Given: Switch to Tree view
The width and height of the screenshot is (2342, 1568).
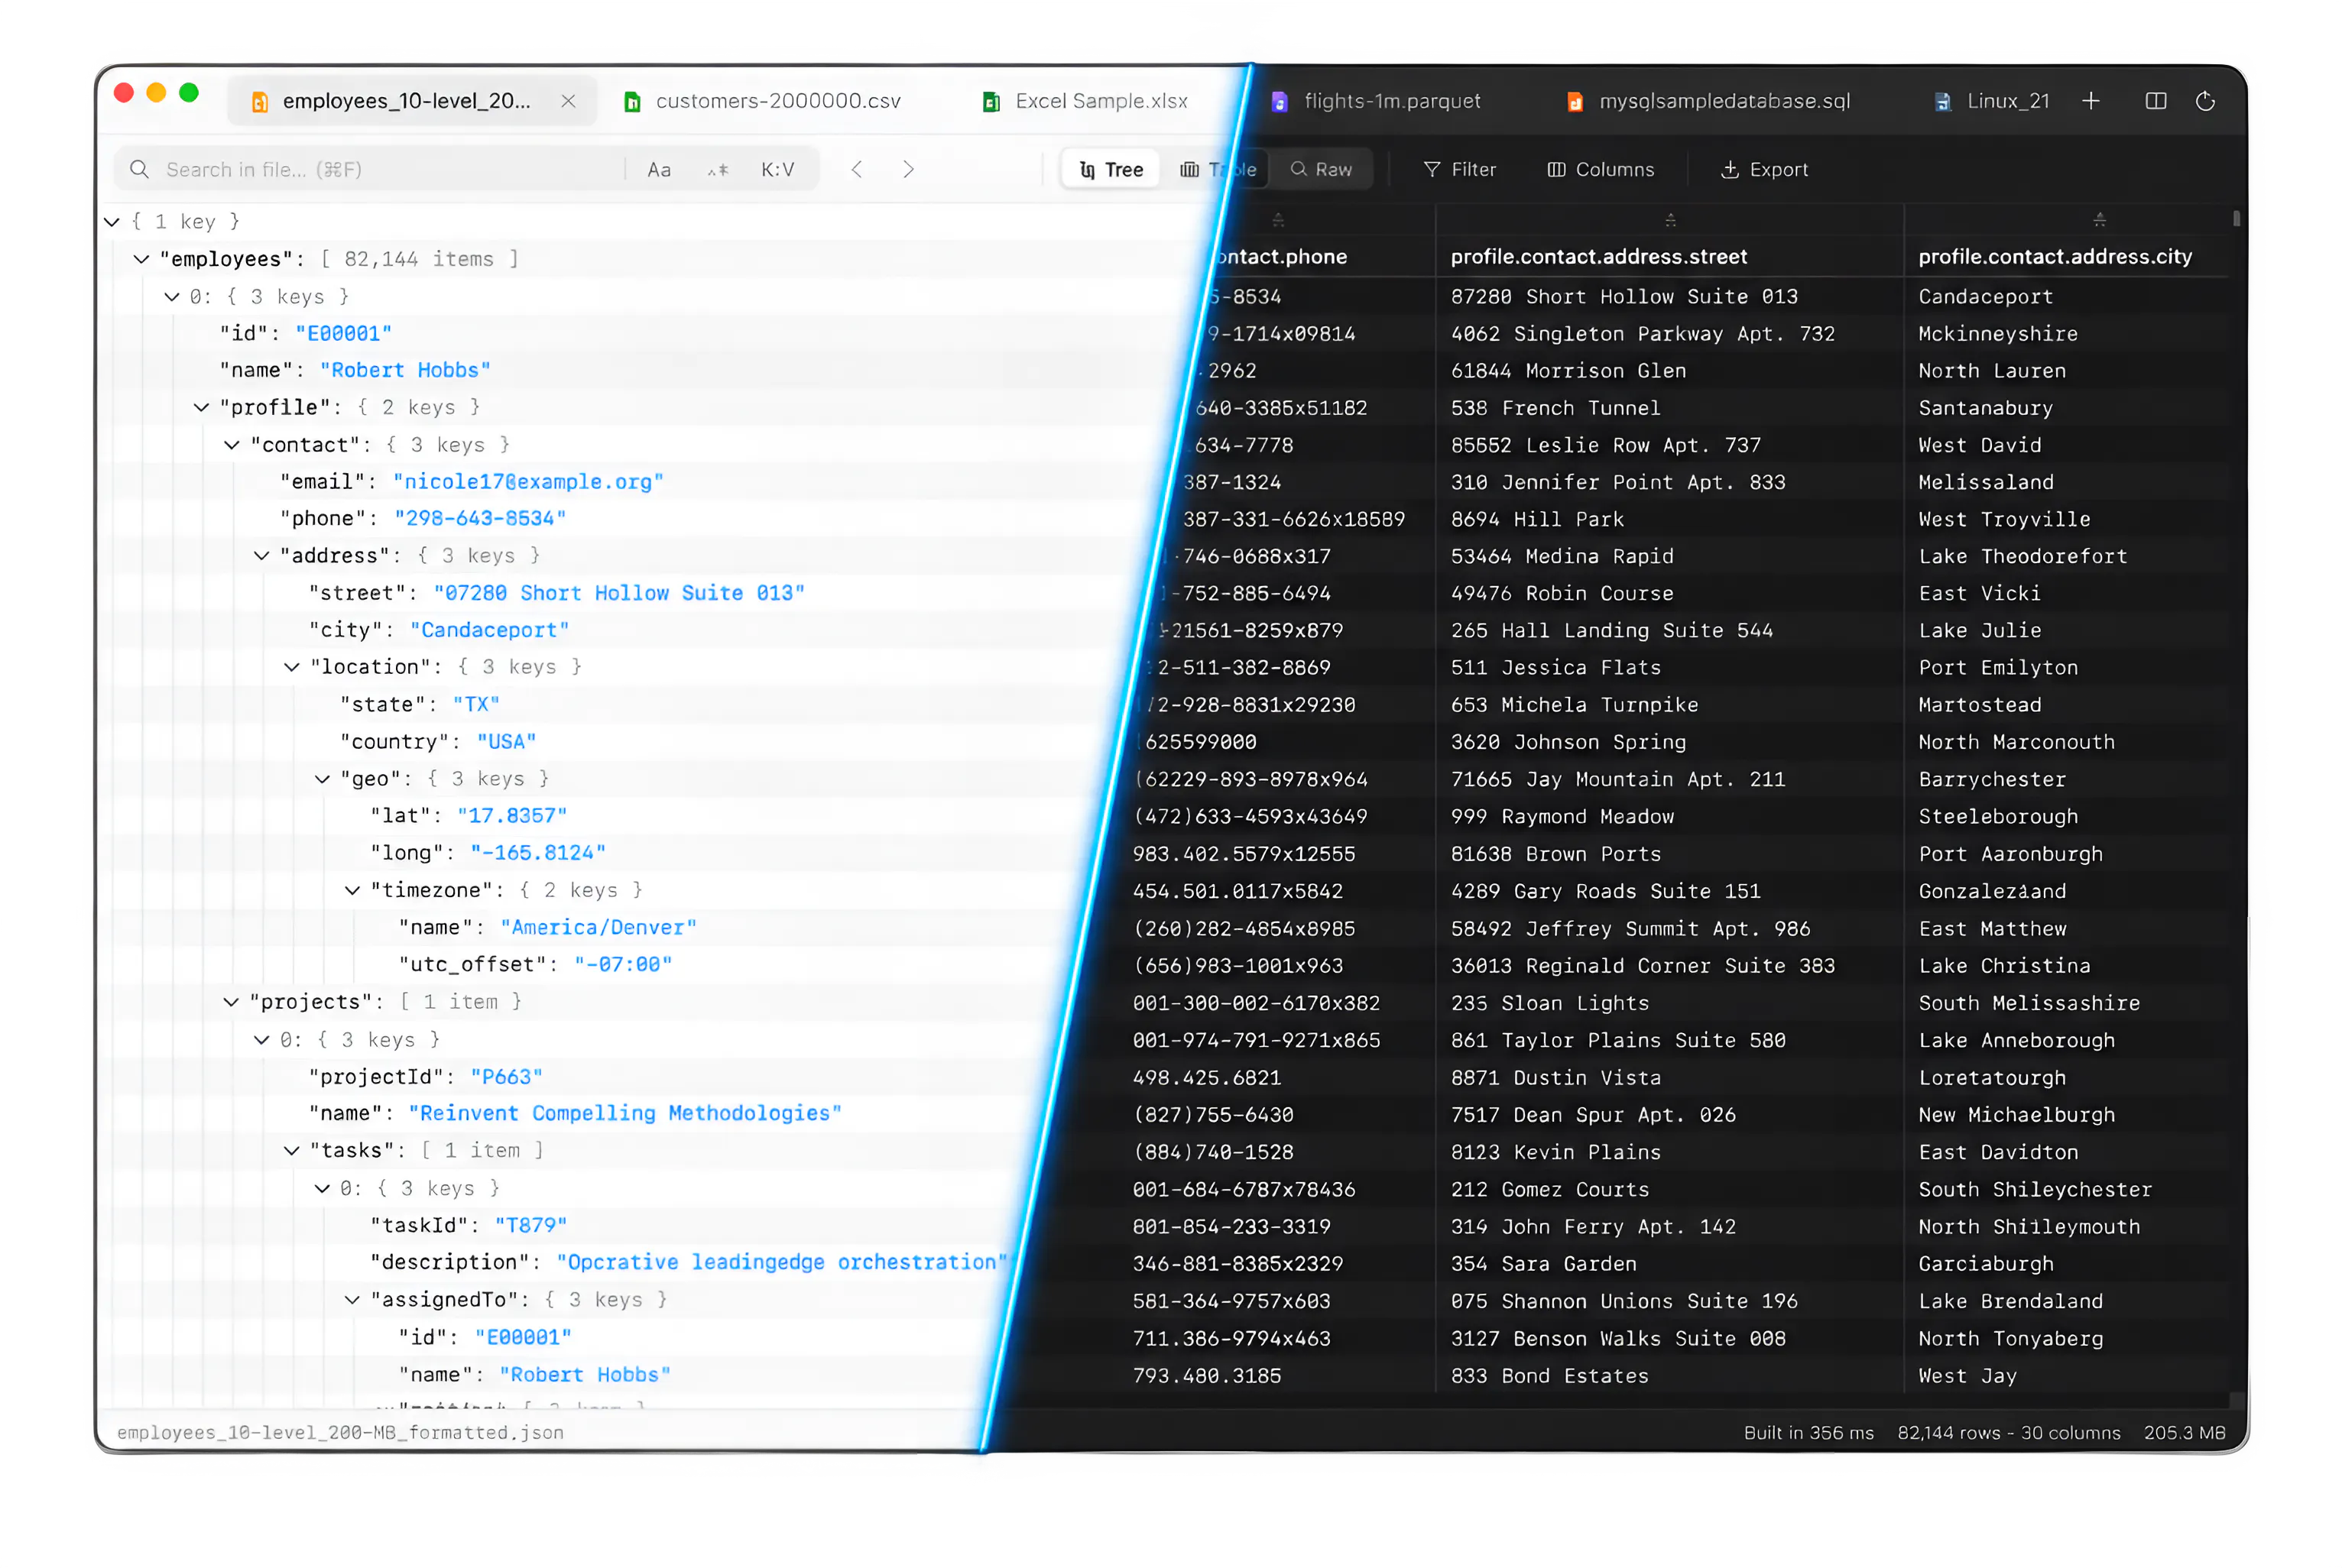Looking at the screenshot, I should tap(1111, 170).
